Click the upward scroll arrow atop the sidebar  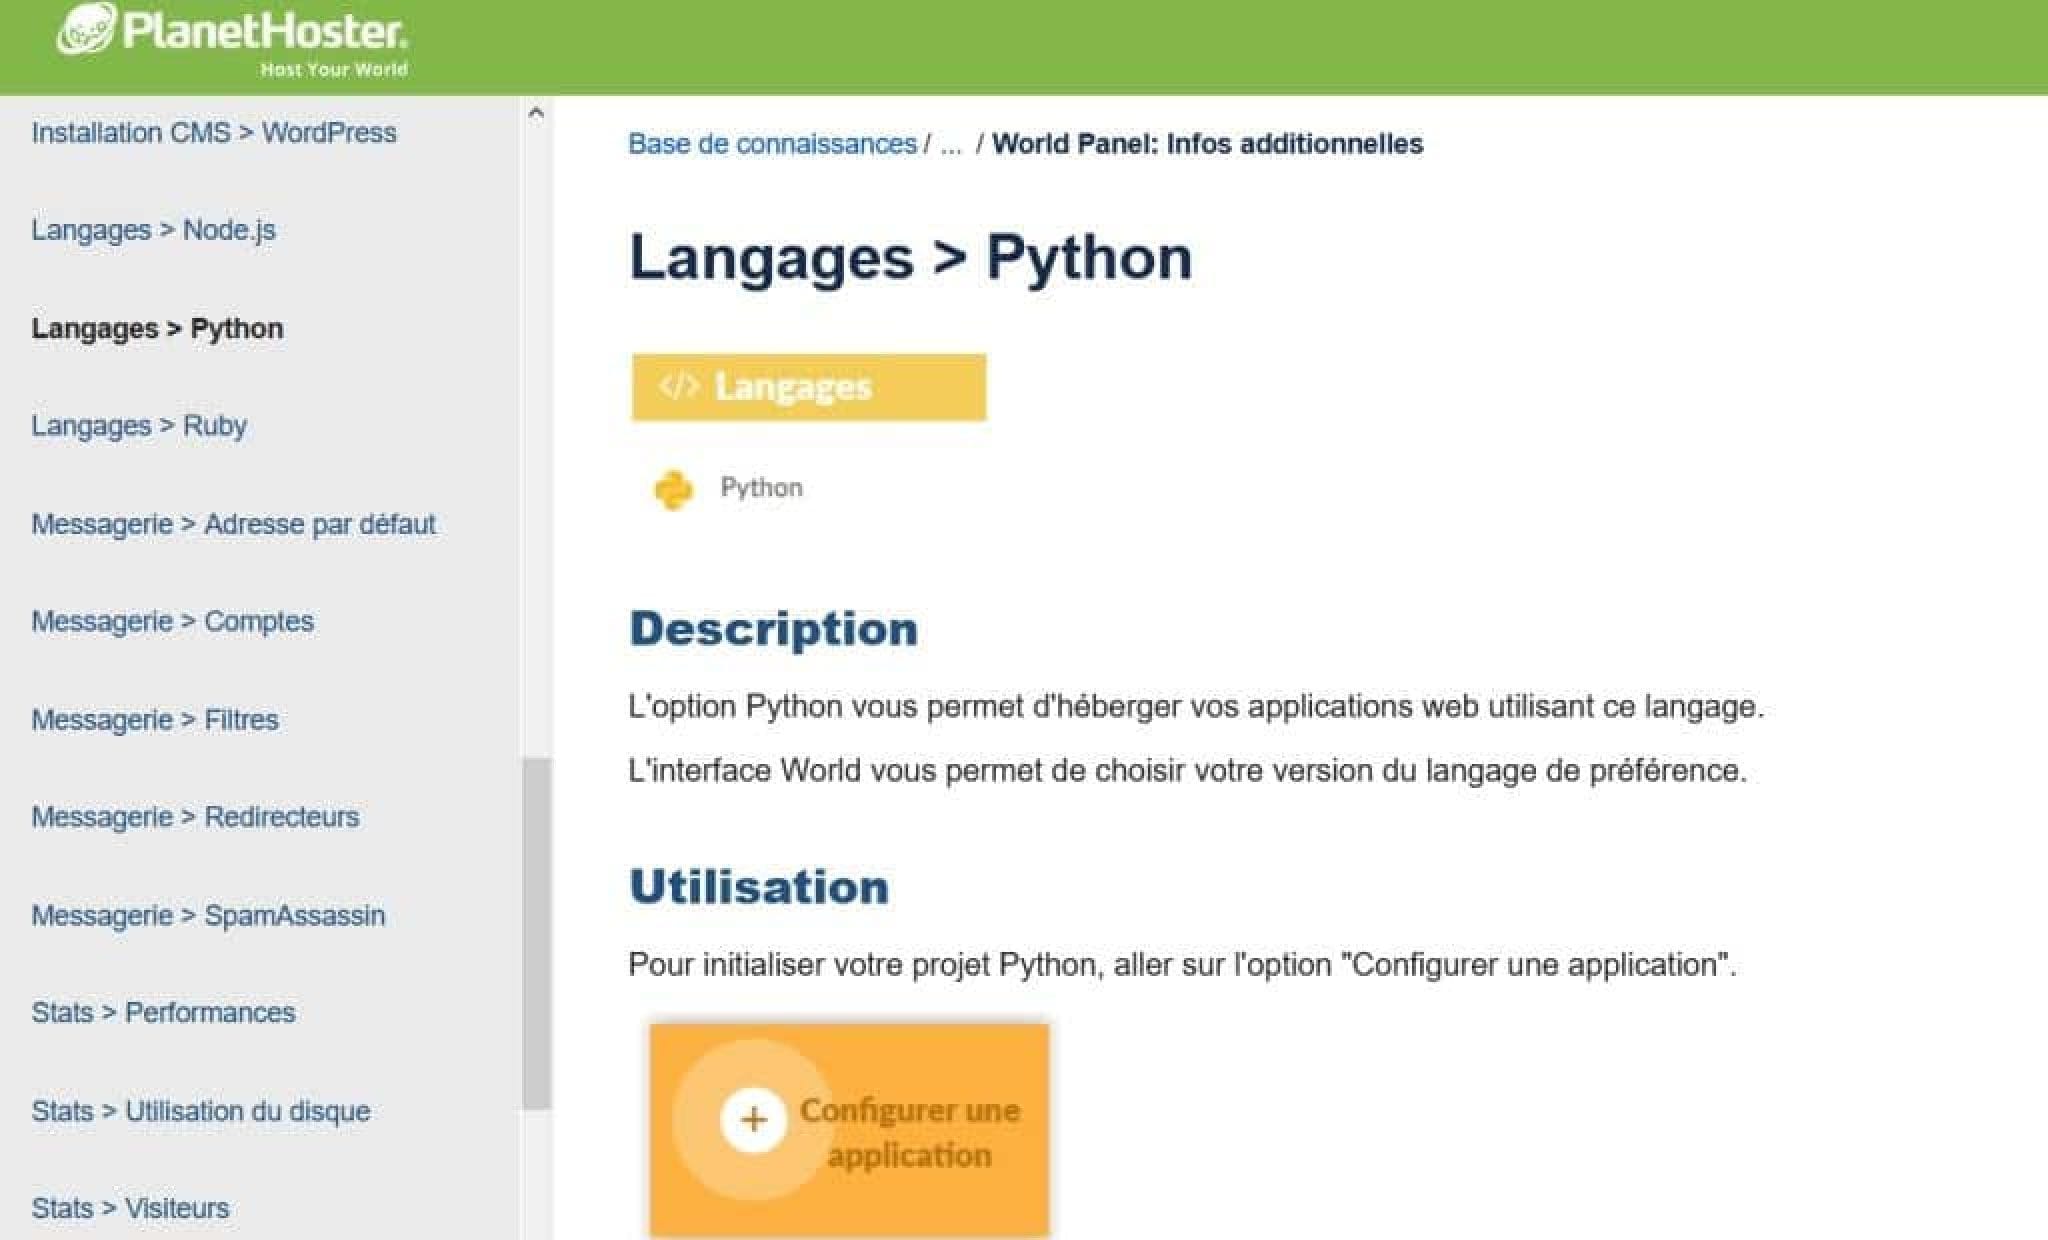536,112
